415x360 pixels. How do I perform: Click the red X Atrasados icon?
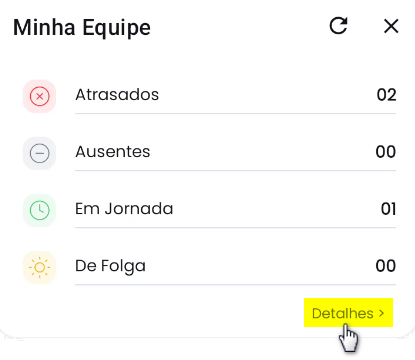coord(39,96)
